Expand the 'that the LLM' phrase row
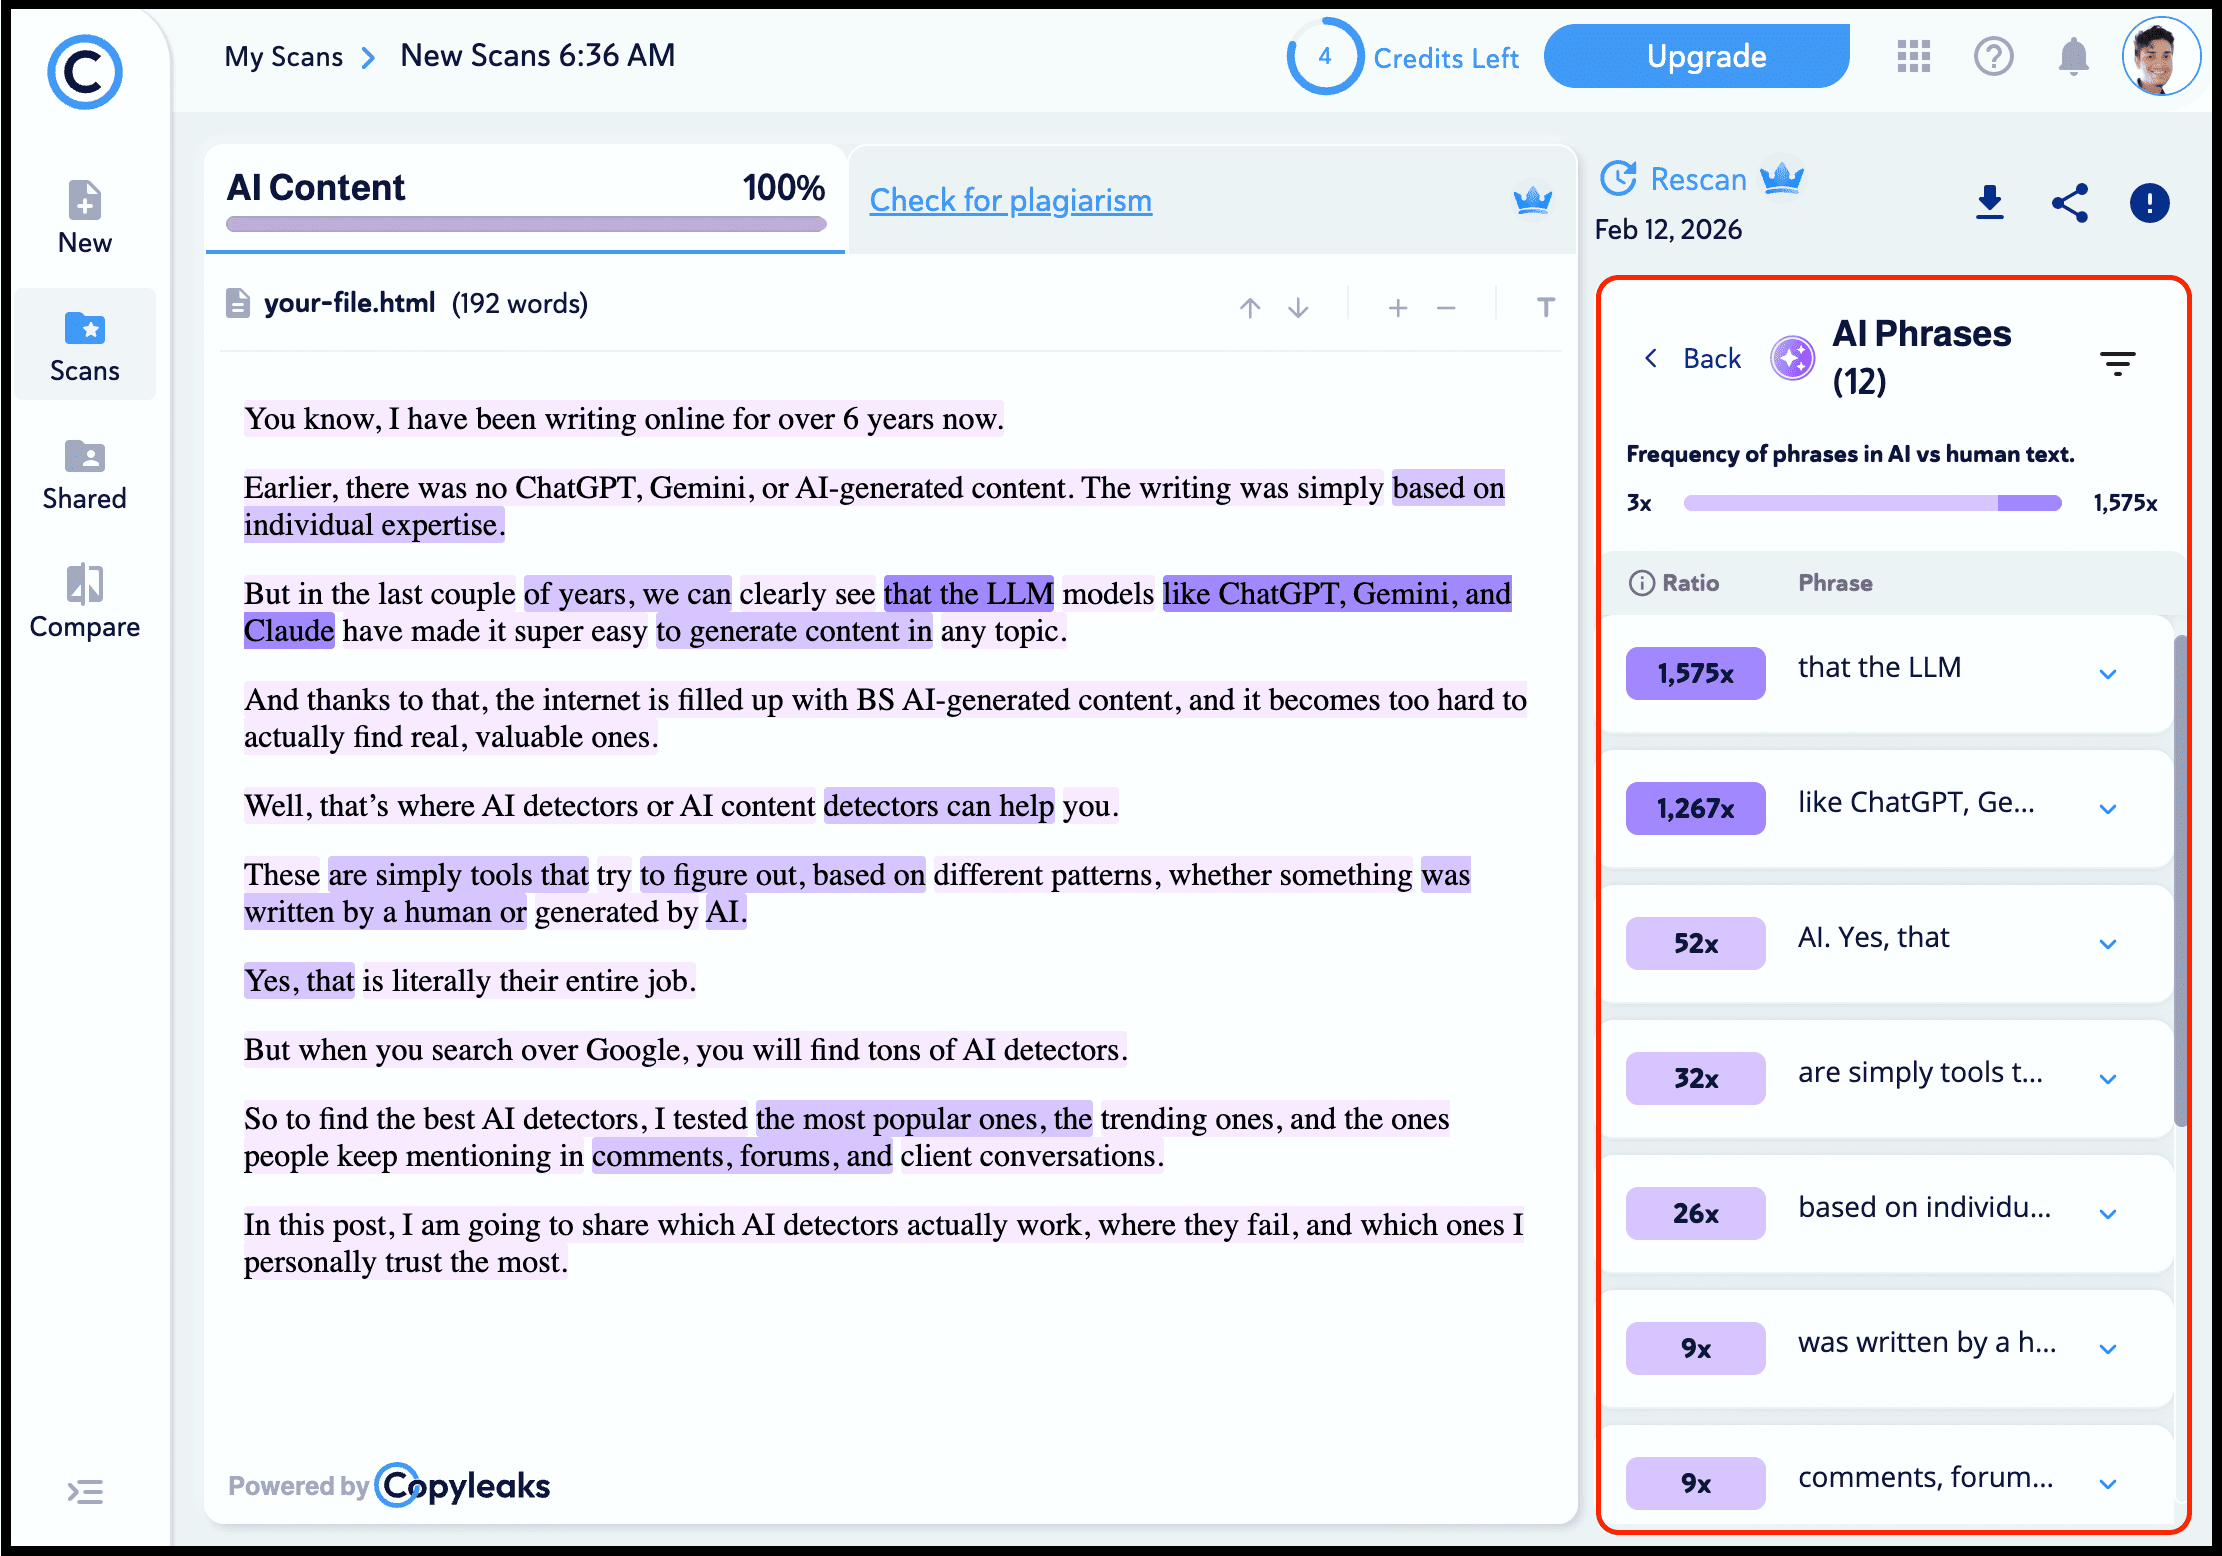This screenshot has height=1556, width=2222. click(x=2108, y=674)
